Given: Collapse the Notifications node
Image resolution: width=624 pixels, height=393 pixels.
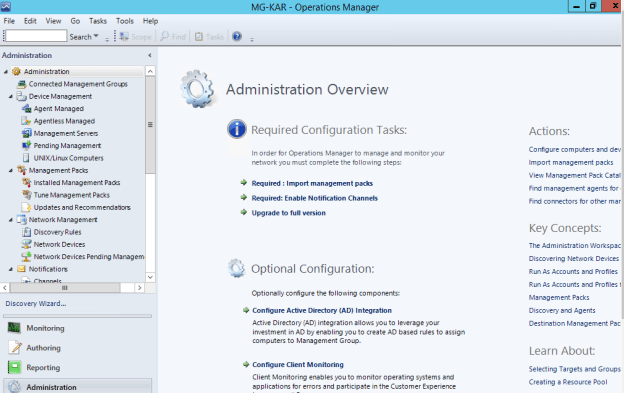Looking at the screenshot, I should tap(11, 269).
